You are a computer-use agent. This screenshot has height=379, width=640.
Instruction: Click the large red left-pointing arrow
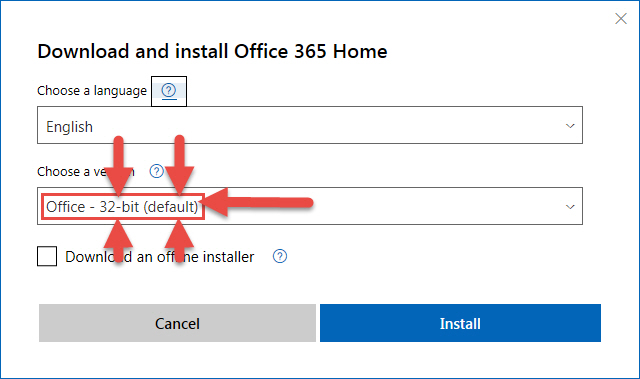258,202
